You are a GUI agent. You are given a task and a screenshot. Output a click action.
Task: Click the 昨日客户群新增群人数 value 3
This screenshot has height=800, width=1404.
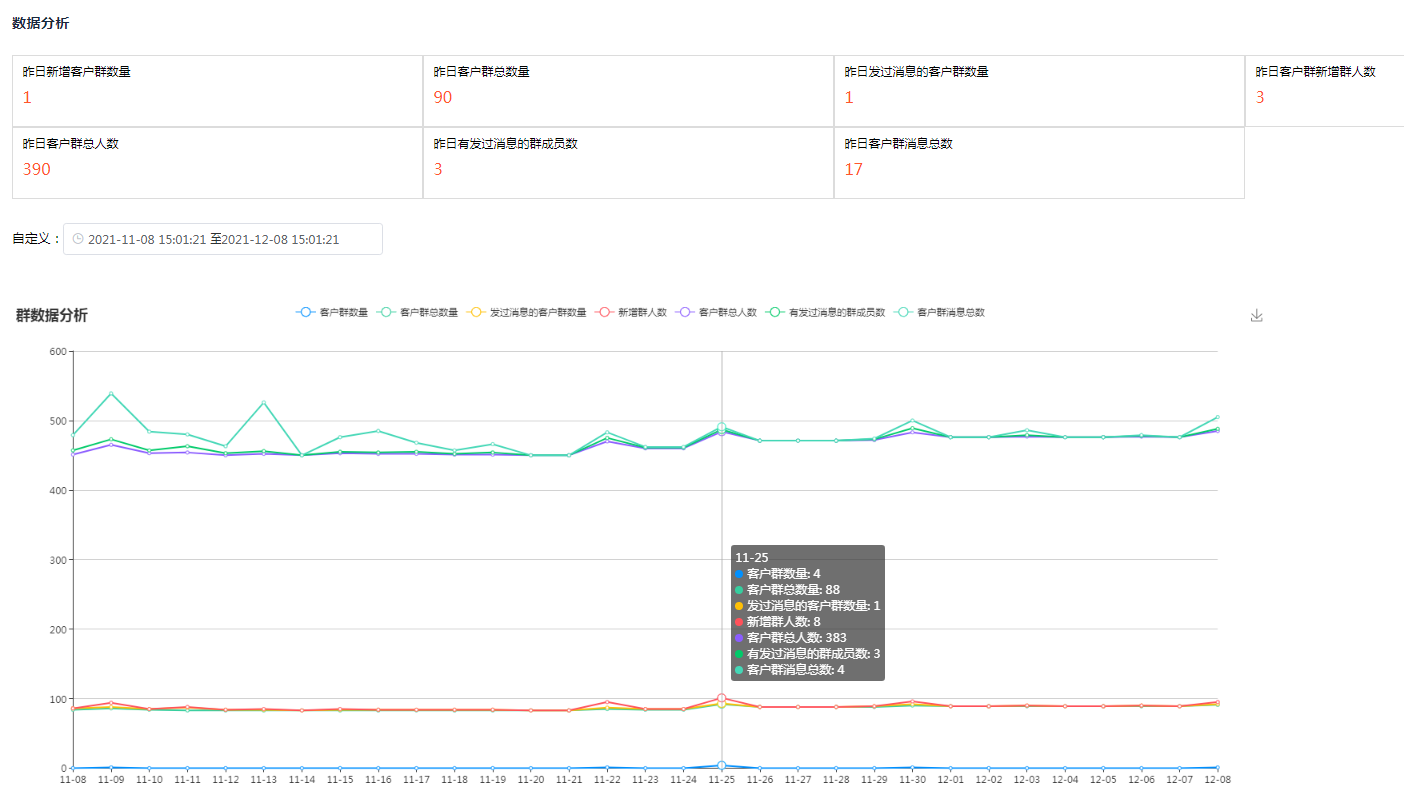coord(1260,97)
